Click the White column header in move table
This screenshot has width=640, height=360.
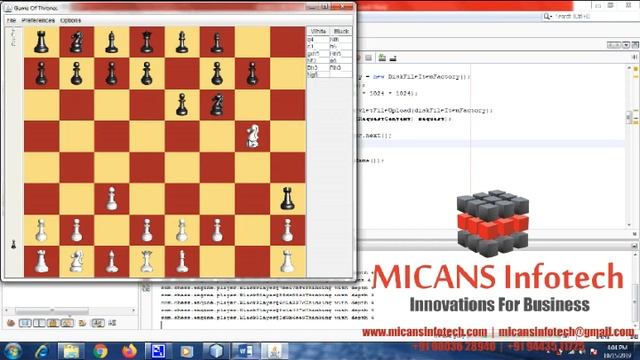(x=318, y=31)
